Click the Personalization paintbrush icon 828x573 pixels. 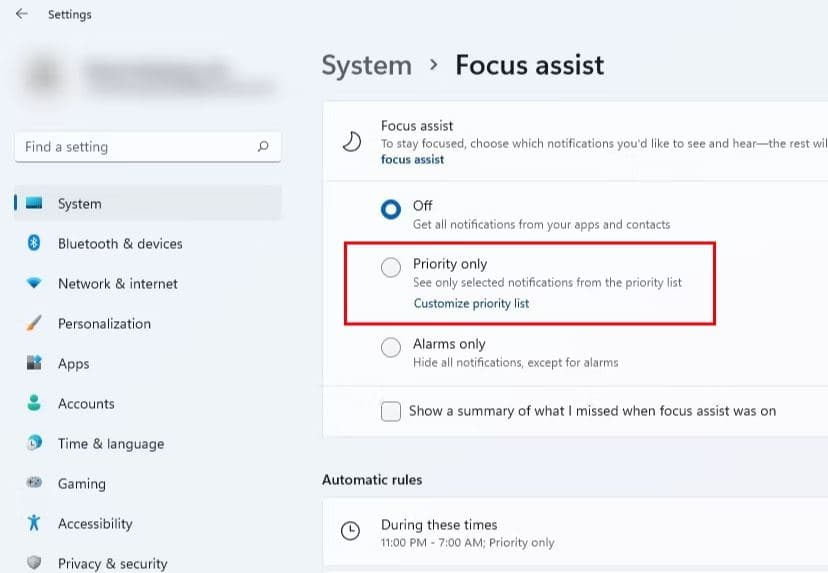tap(34, 323)
